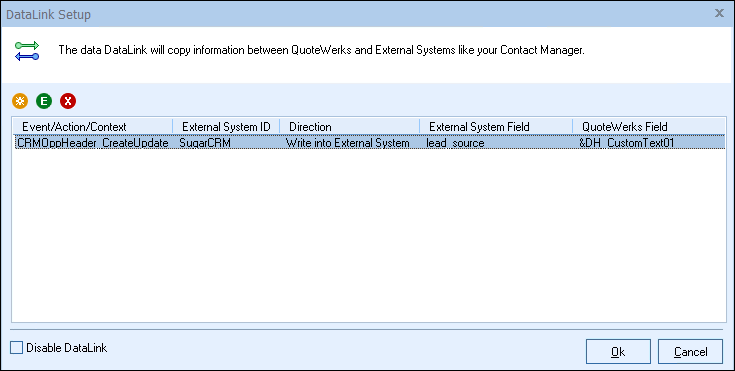
Task: Close the DataLink Setup window
Action: [x=719, y=14]
